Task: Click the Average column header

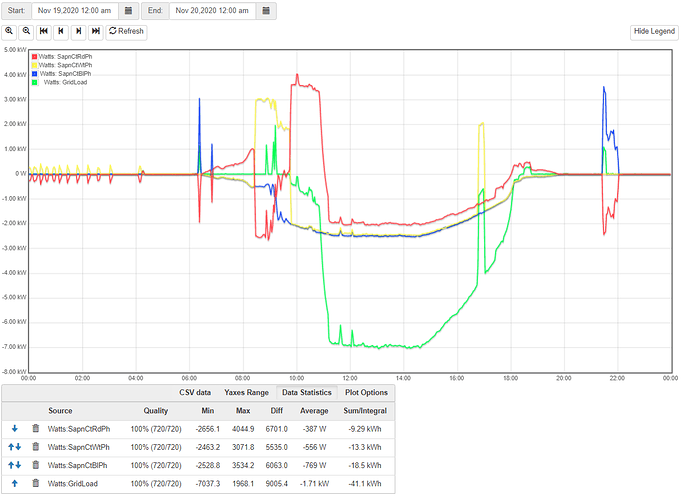Action: click(x=314, y=411)
